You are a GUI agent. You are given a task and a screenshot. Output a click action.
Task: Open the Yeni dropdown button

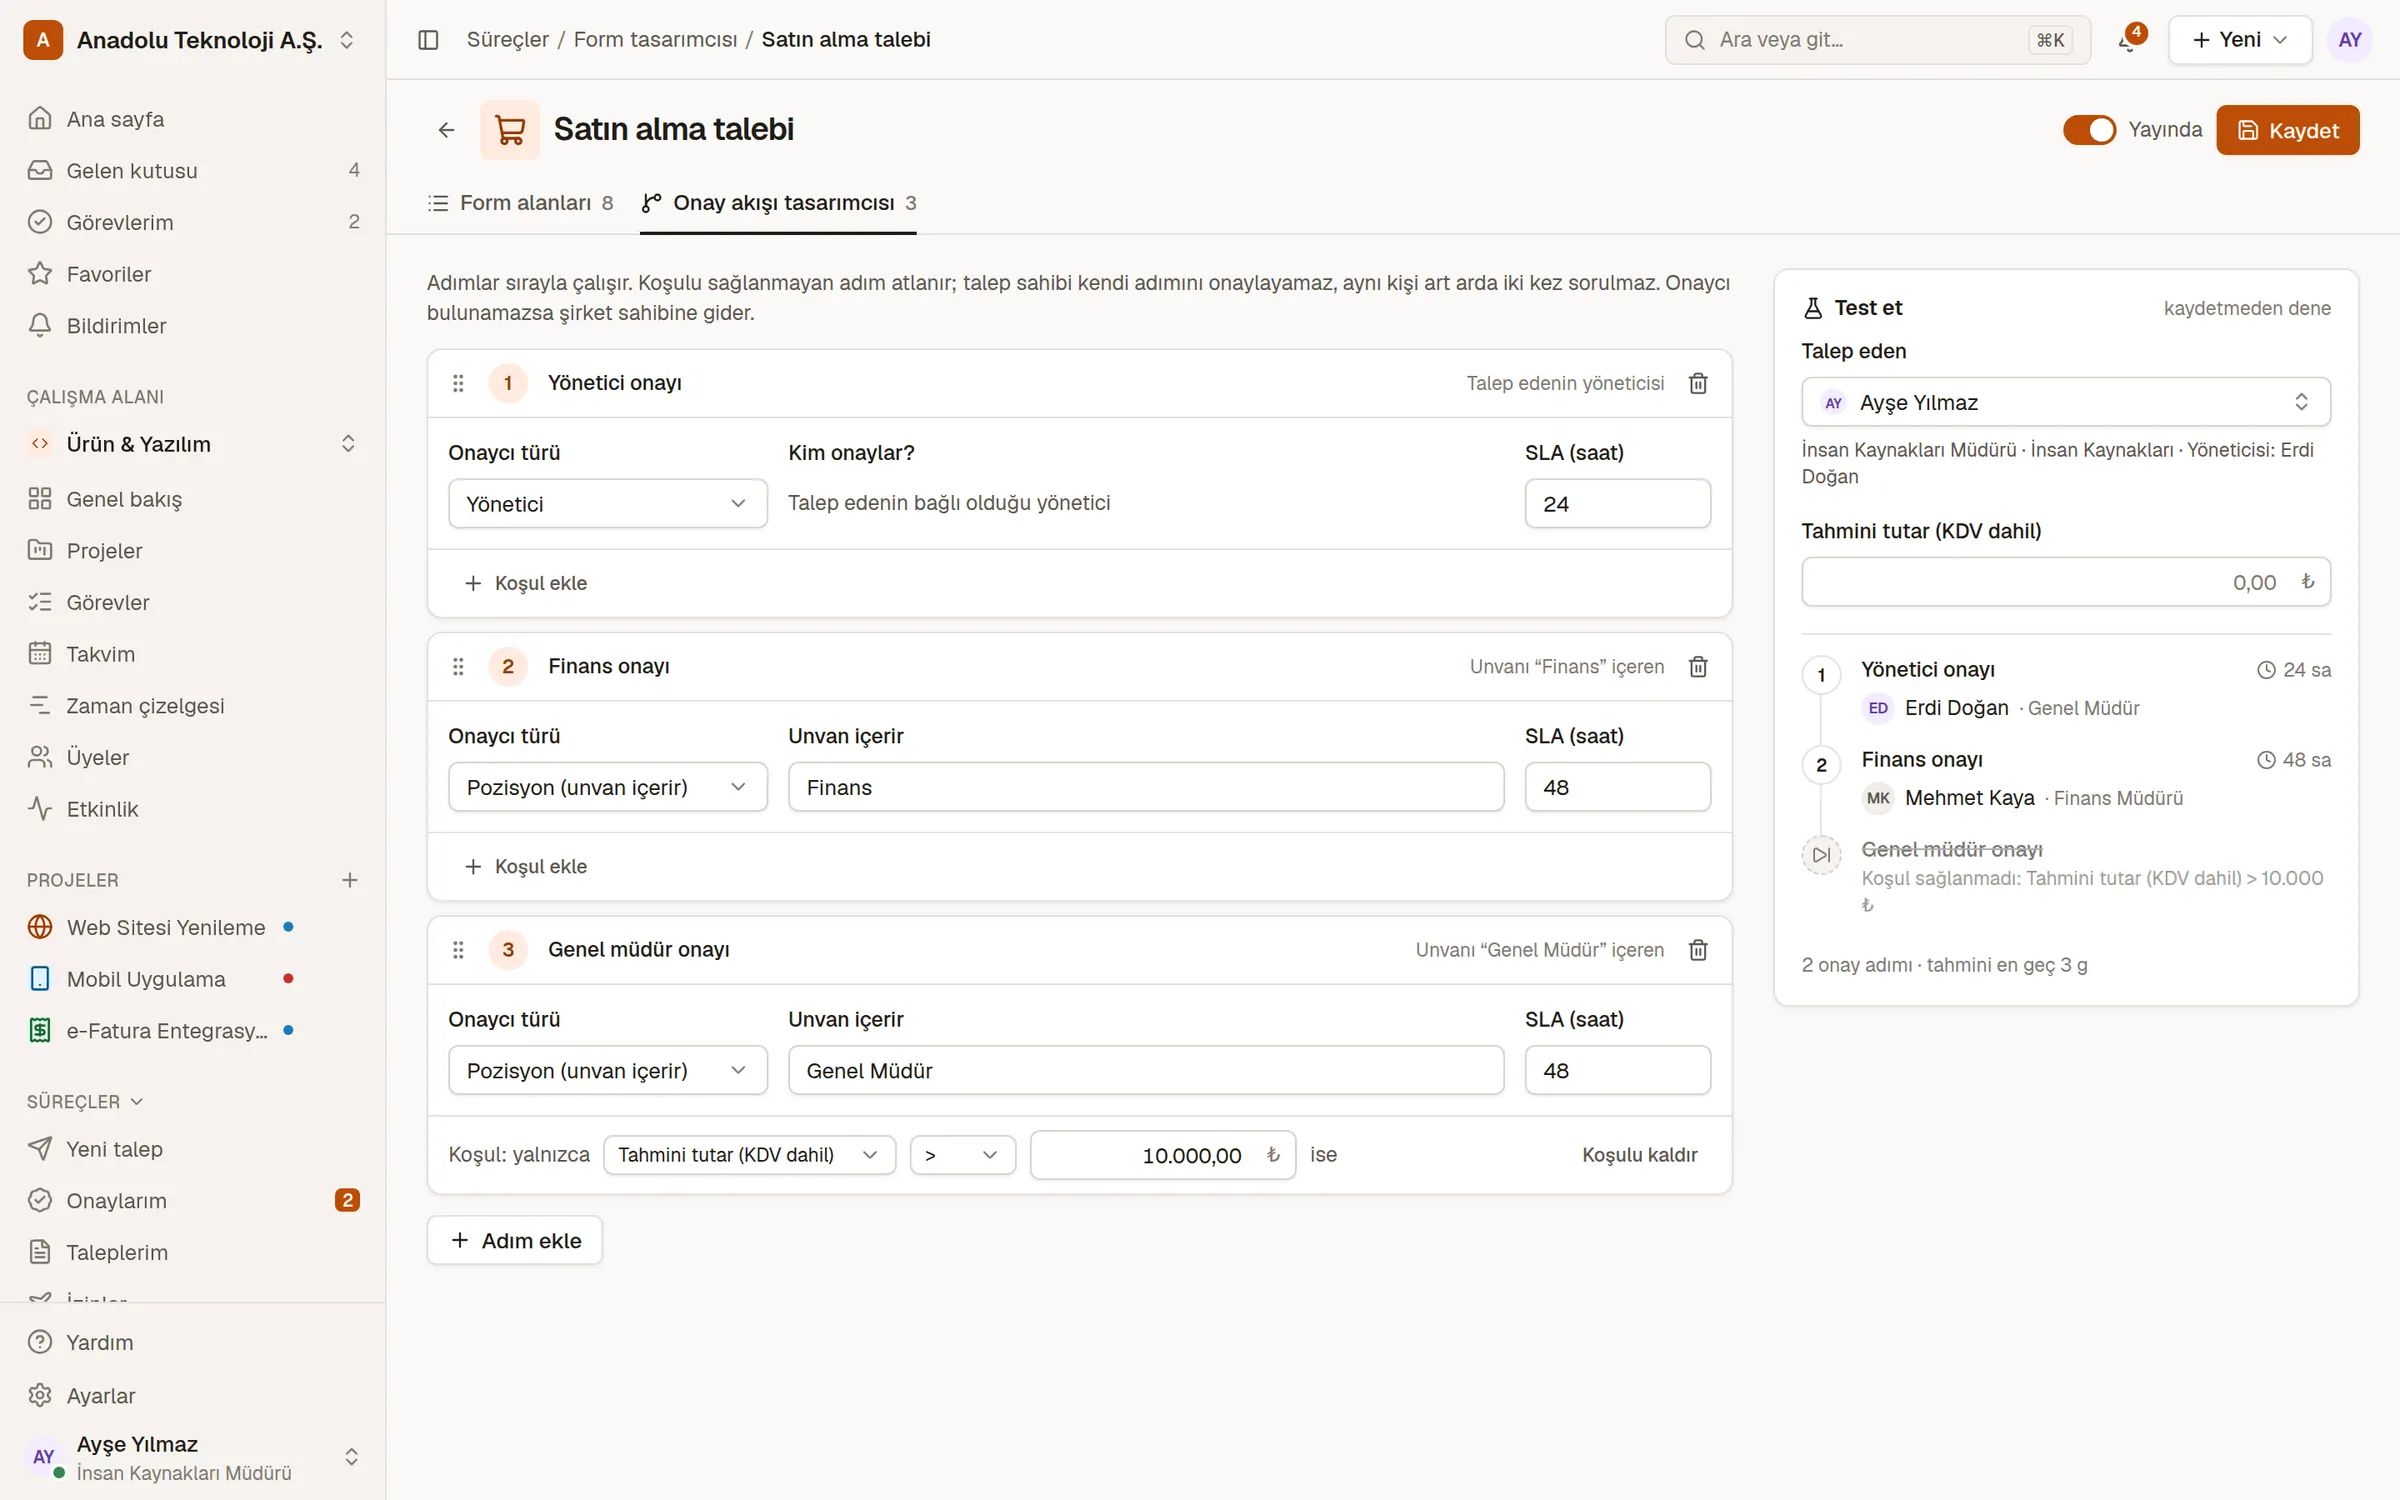pos(2239,40)
